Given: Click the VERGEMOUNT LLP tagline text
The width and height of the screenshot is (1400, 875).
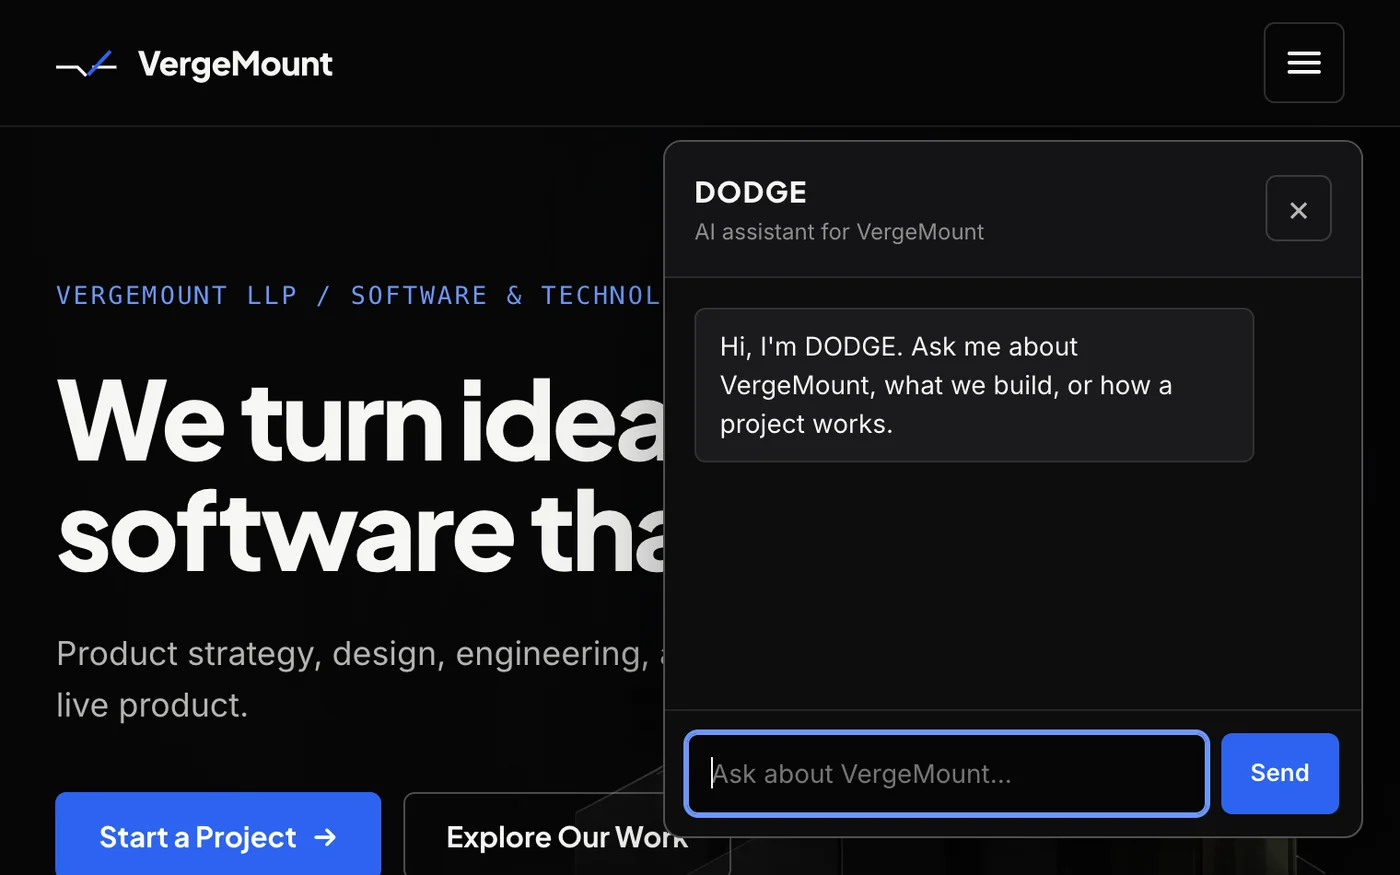Looking at the screenshot, I should tap(359, 295).
